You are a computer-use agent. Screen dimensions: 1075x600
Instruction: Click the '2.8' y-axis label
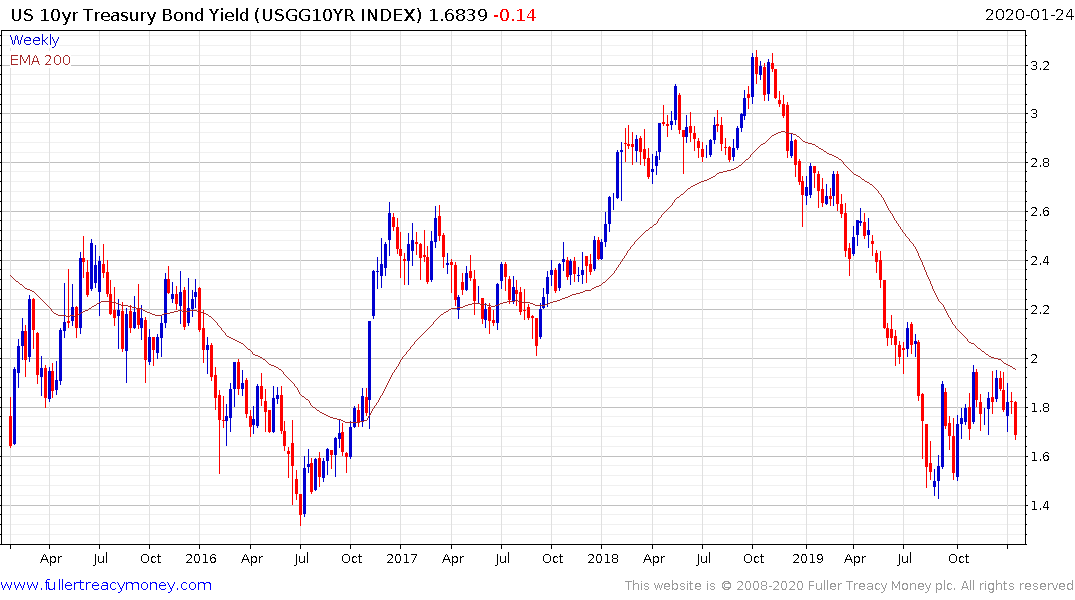(x=1040, y=163)
